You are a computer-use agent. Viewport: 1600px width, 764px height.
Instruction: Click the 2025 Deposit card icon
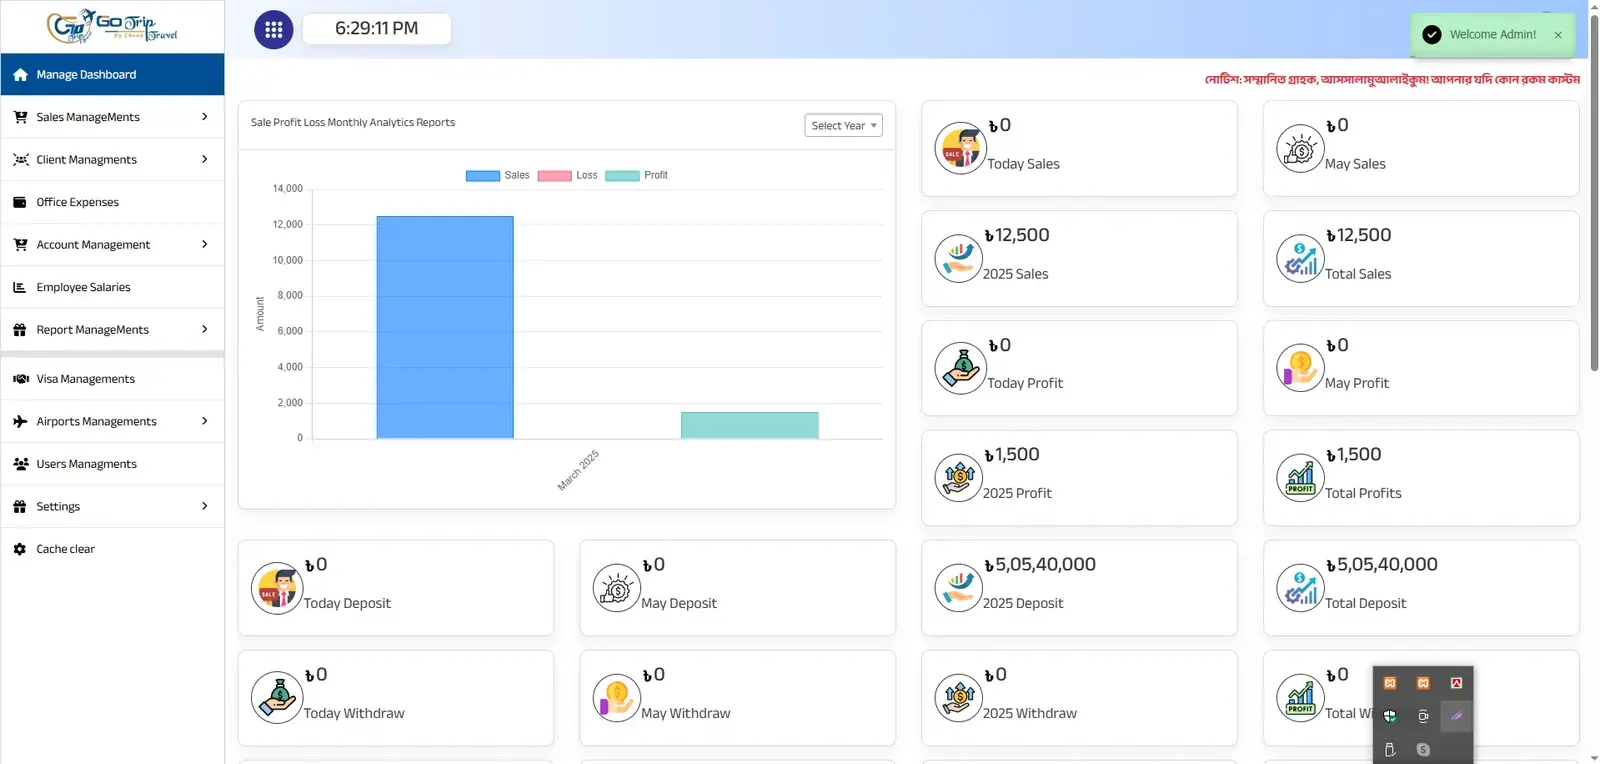[x=958, y=588]
